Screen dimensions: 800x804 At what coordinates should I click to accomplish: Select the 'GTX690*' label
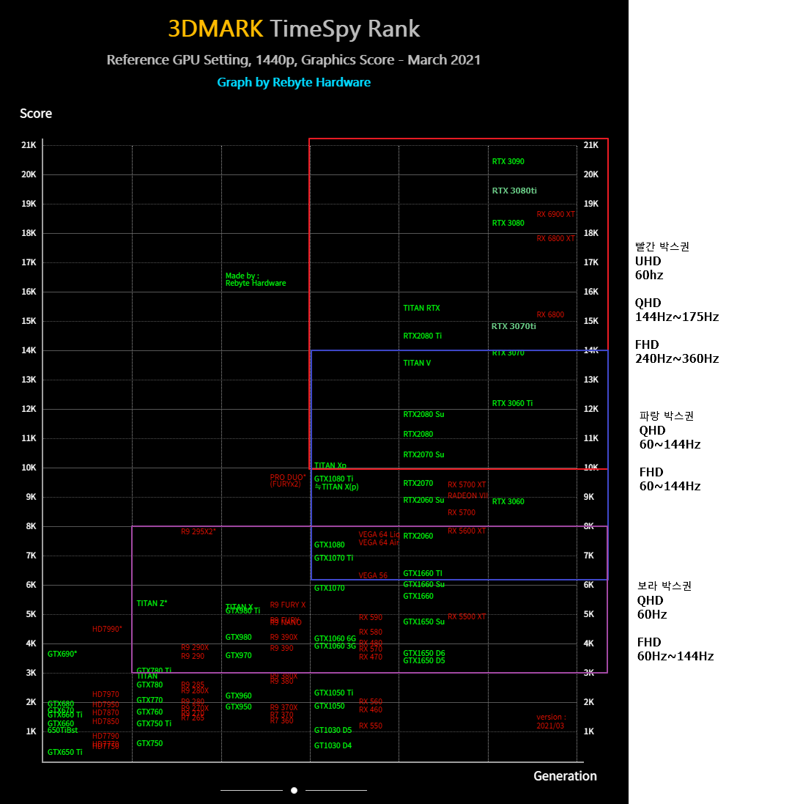tap(62, 654)
